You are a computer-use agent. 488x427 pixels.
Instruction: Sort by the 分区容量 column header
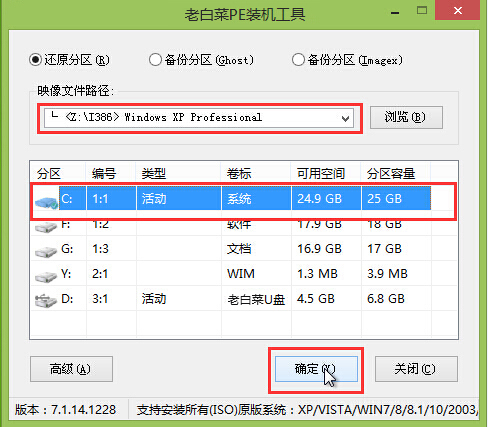[x=391, y=174]
